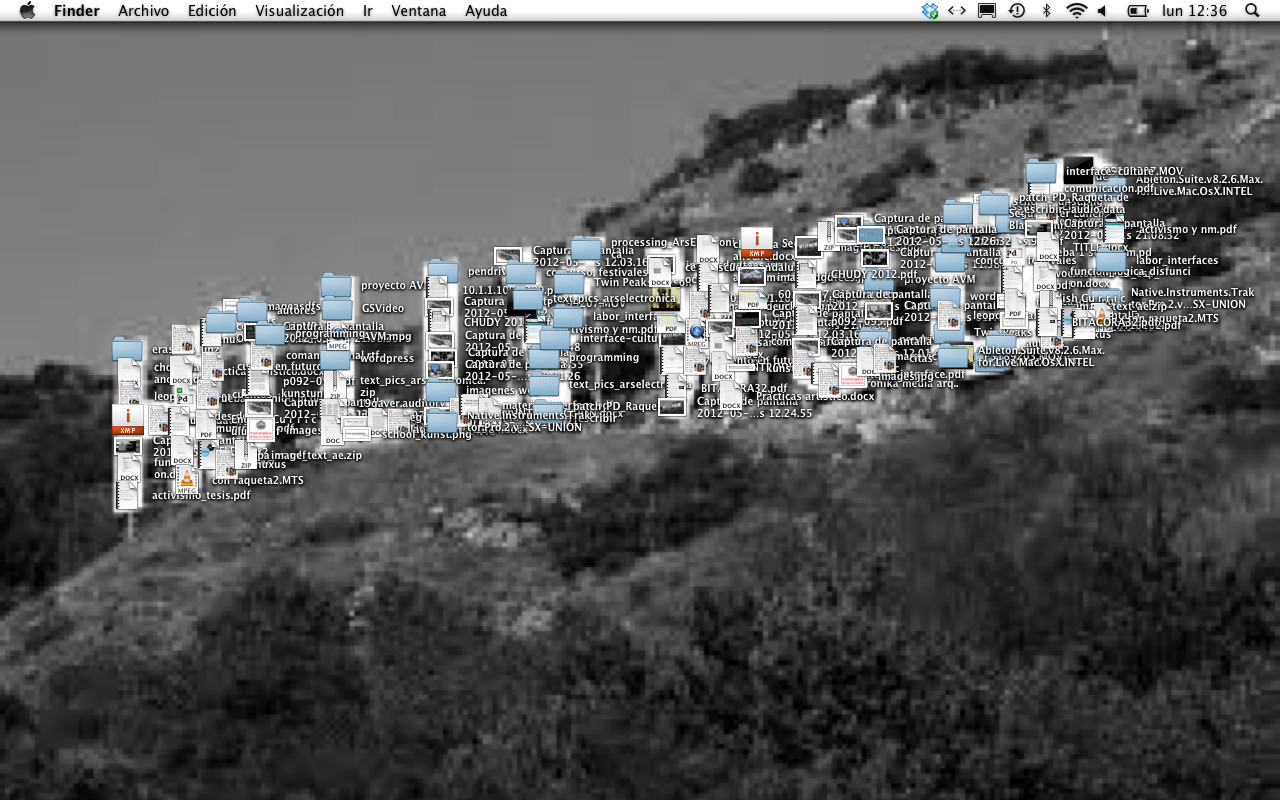This screenshot has height=800, width=1280.
Task: Open the Visualización menu
Action: pos(299,11)
